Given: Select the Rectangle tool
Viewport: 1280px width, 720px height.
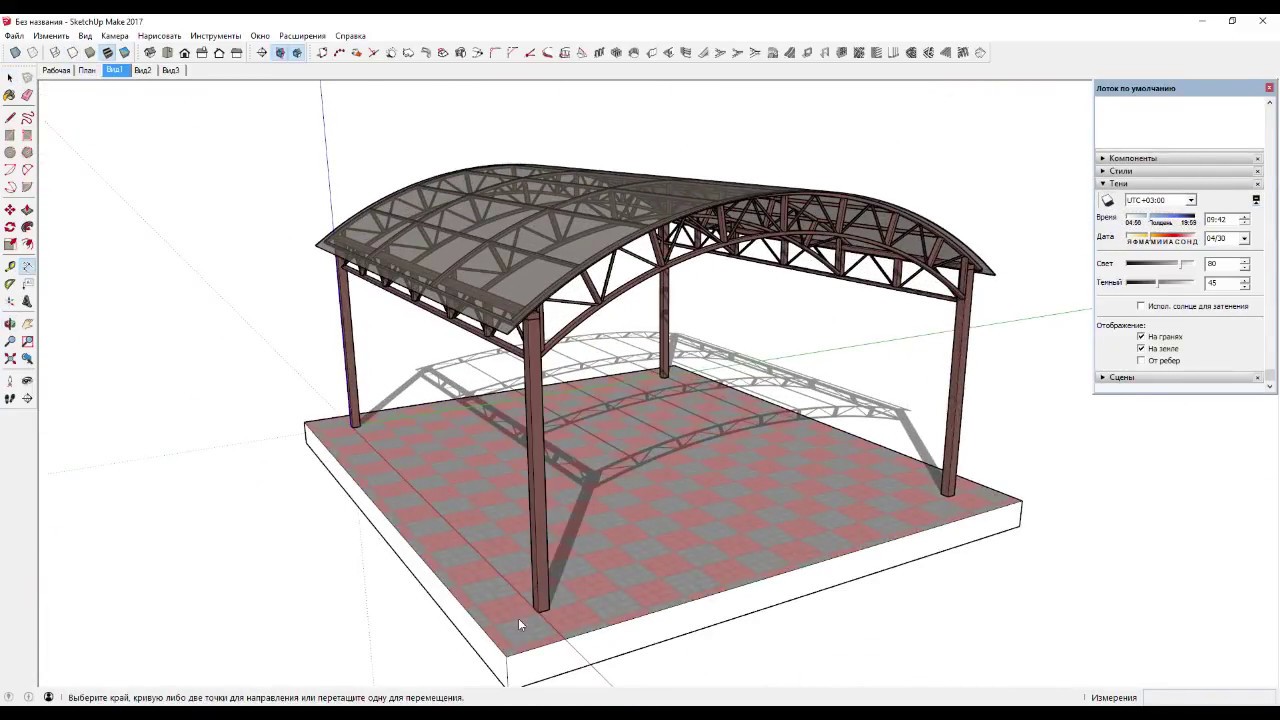Looking at the screenshot, I should 10,135.
